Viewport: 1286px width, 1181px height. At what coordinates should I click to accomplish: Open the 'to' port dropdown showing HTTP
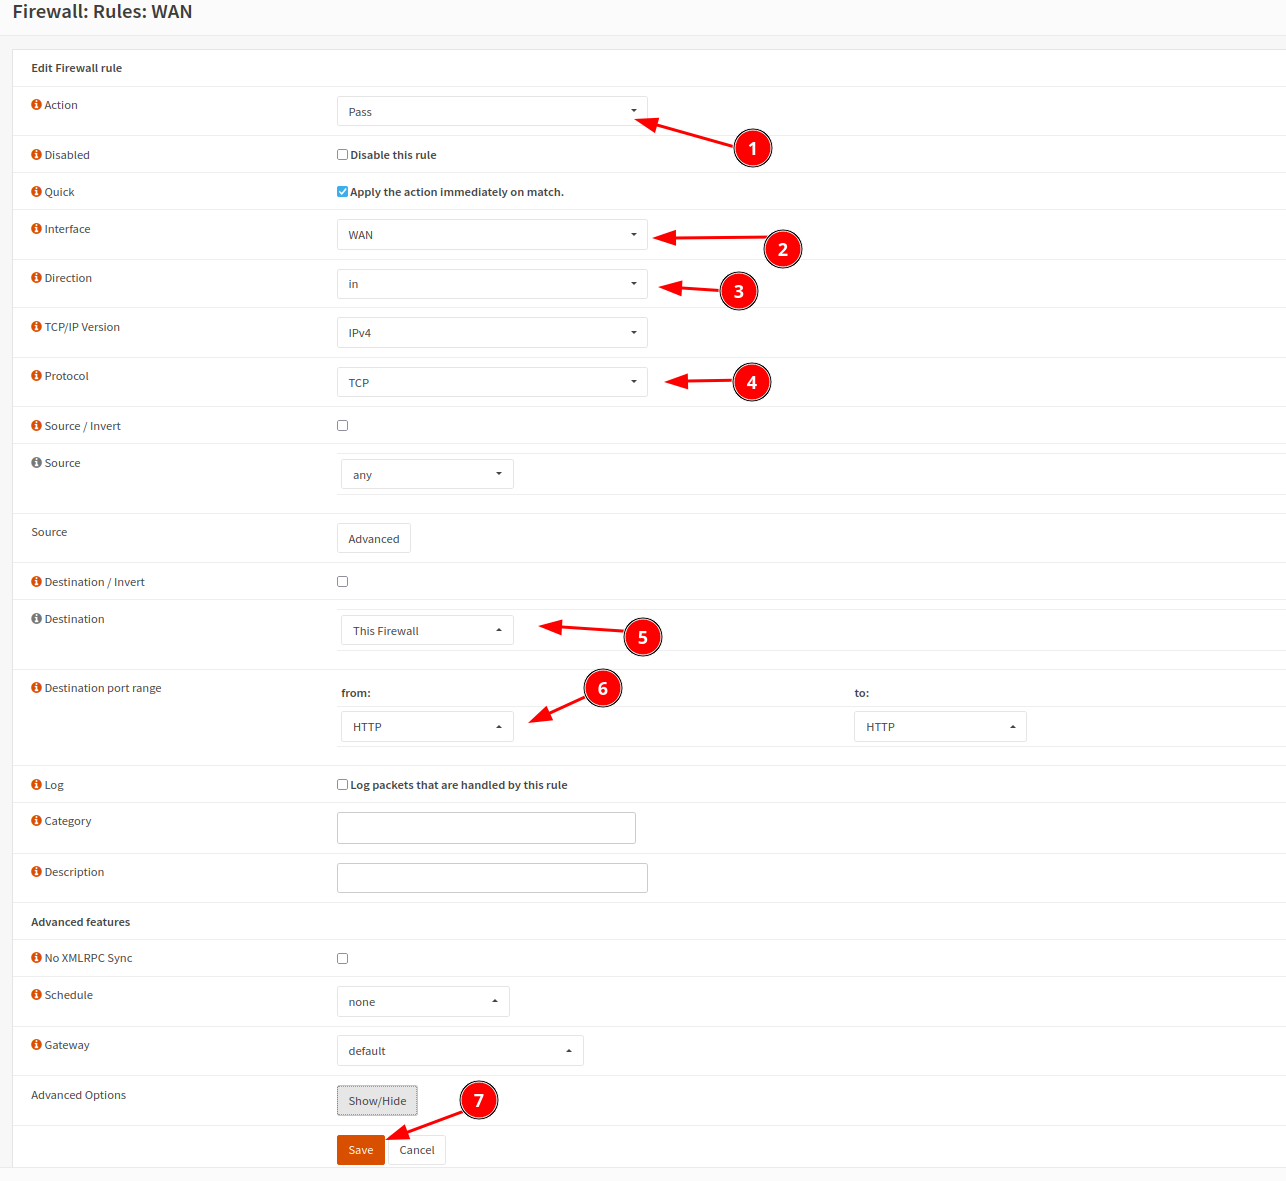(x=940, y=727)
